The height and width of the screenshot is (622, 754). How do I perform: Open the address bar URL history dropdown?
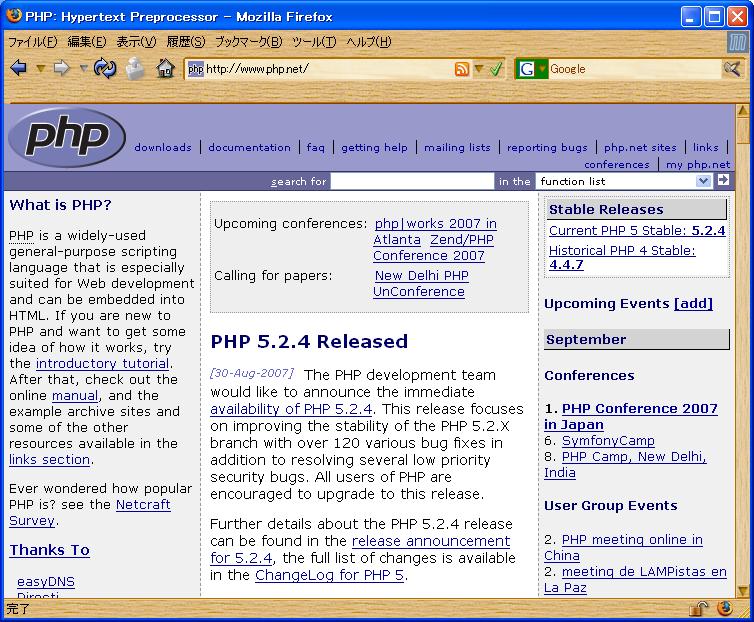478,69
